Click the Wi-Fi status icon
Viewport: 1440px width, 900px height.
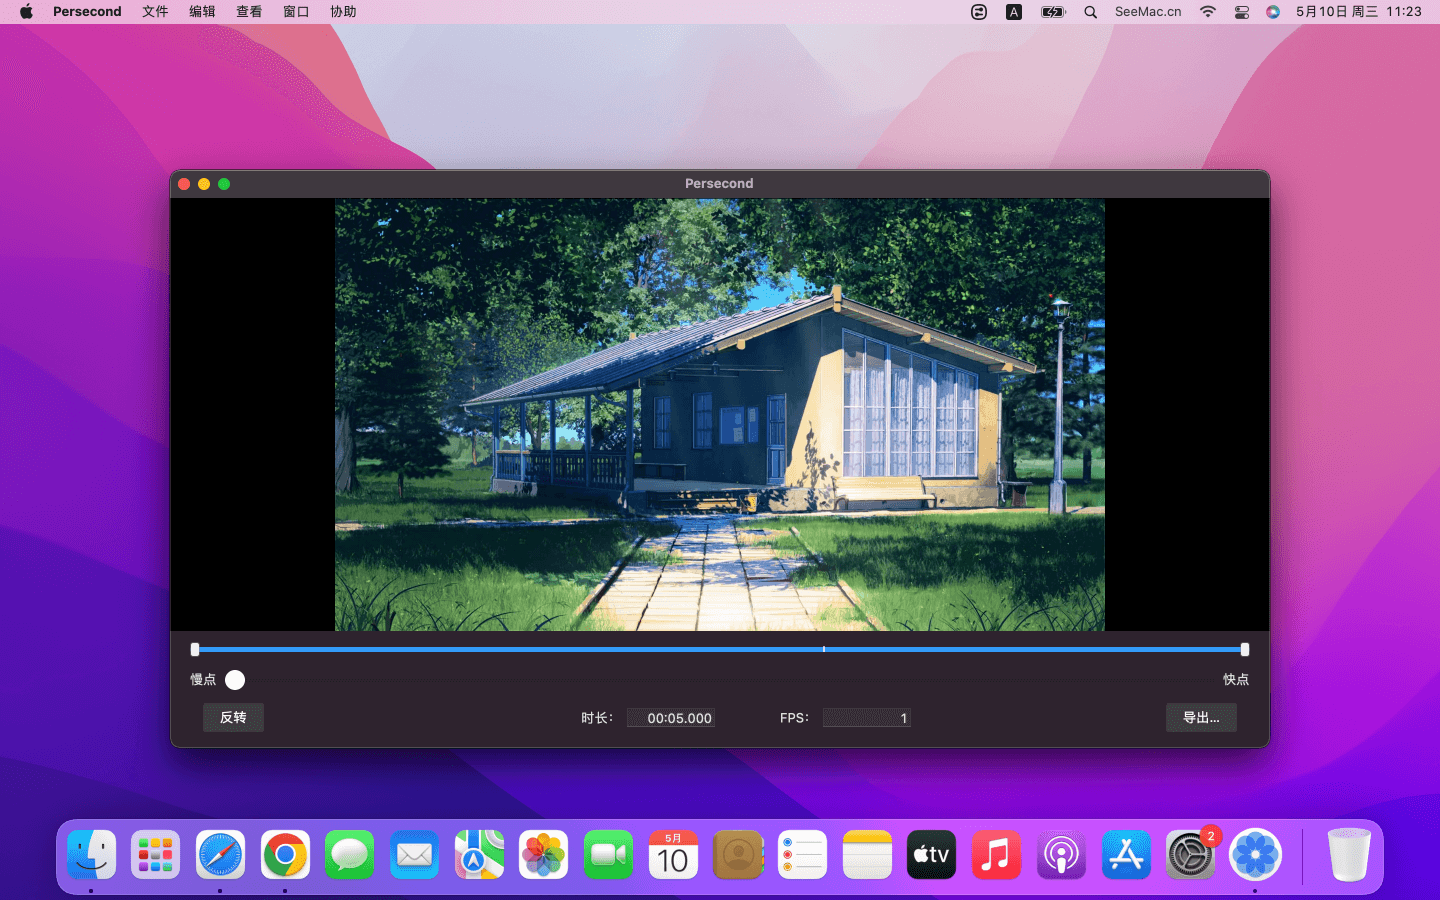pyautogui.click(x=1208, y=12)
